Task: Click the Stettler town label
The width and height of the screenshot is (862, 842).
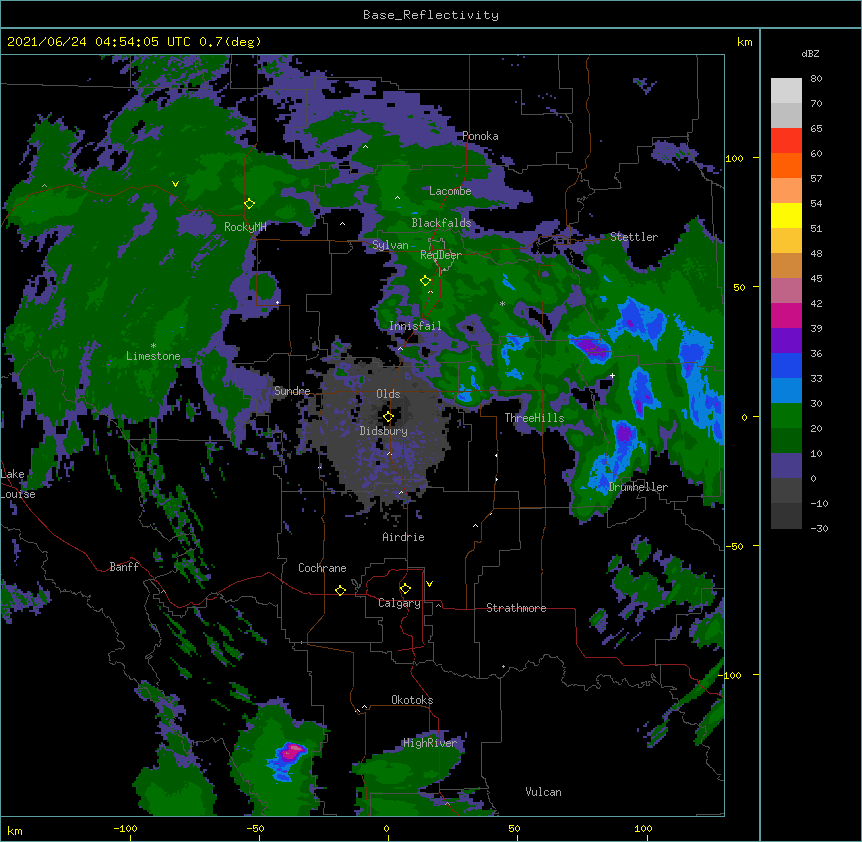Action: pos(634,237)
